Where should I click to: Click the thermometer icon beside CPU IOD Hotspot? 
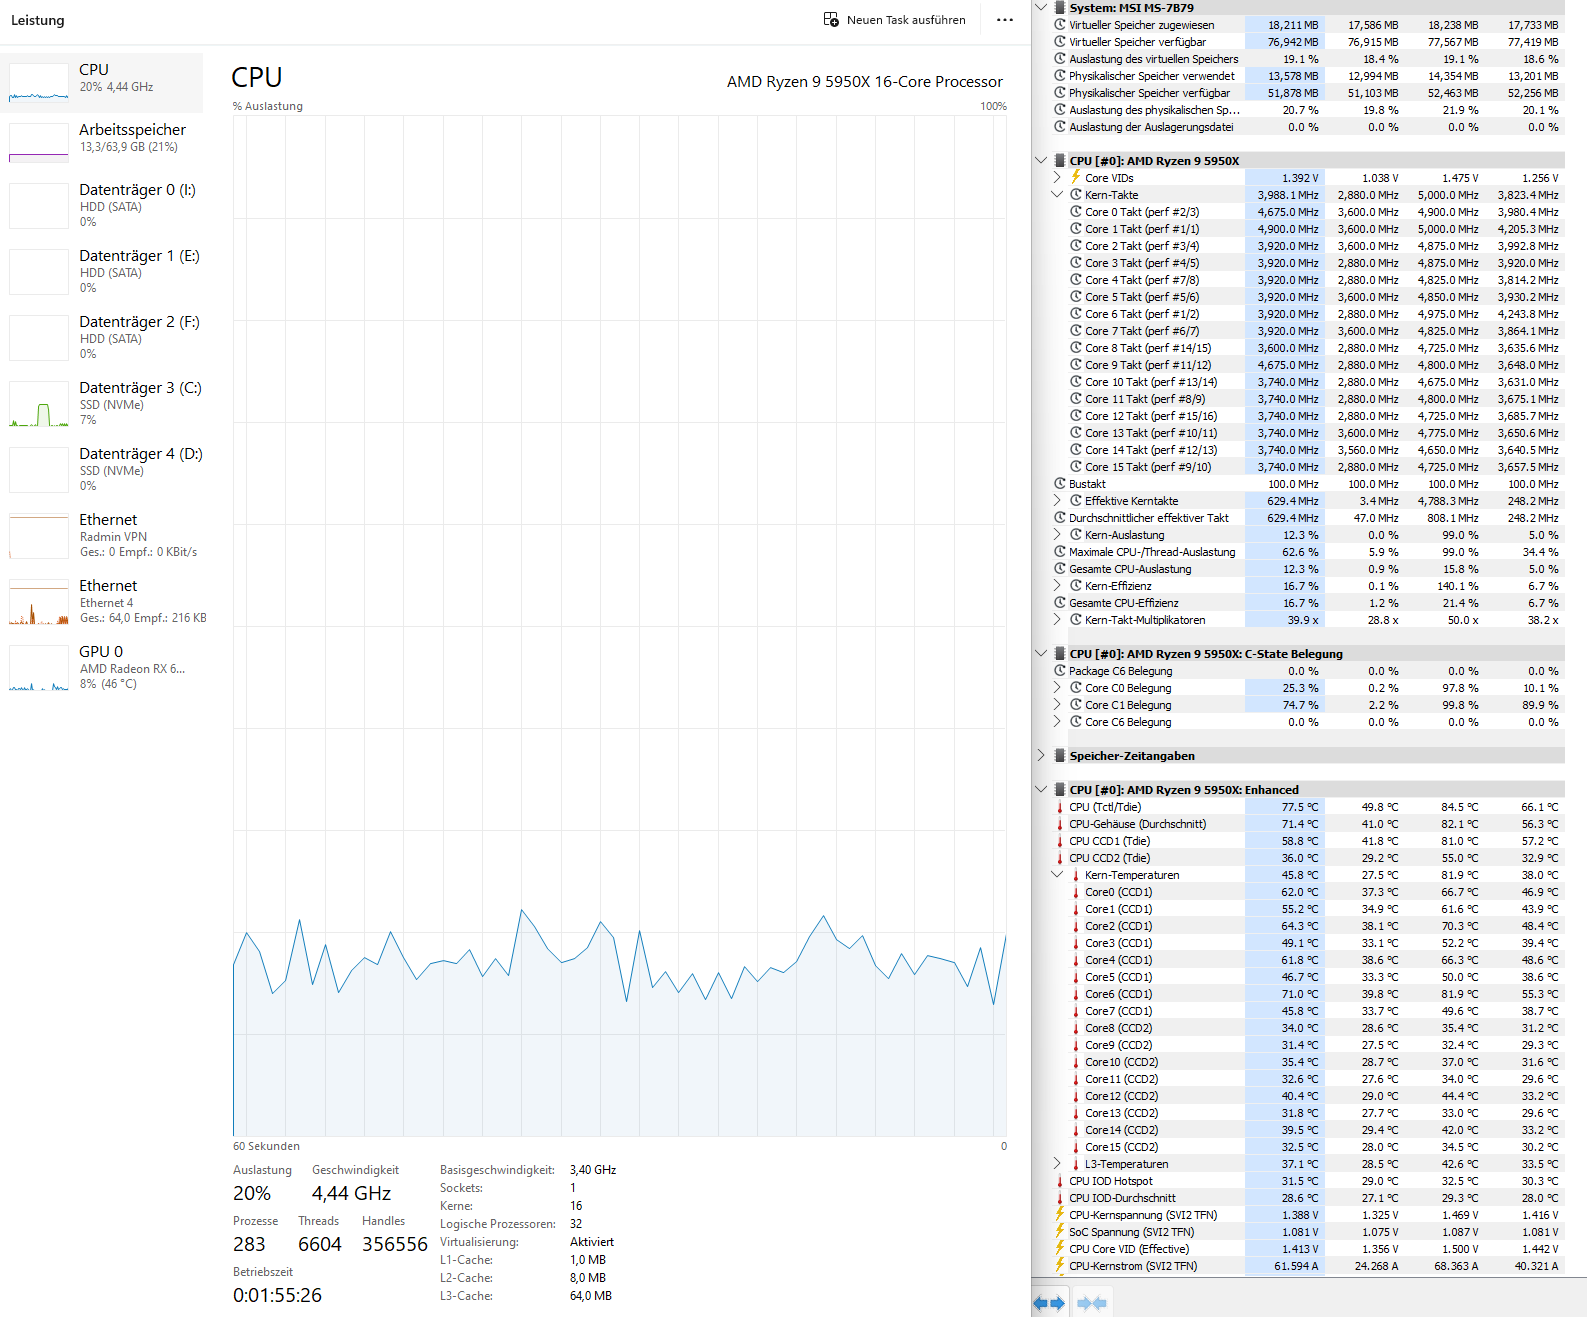click(x=1060, y=1181)
